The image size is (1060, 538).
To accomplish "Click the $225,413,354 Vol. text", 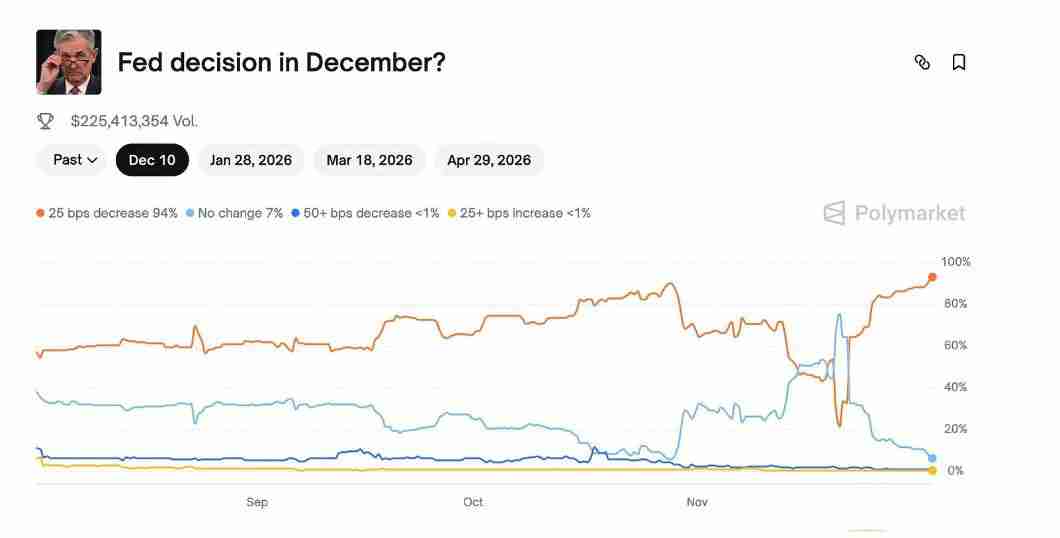I will pyautogui.click(x=134, y=121).
